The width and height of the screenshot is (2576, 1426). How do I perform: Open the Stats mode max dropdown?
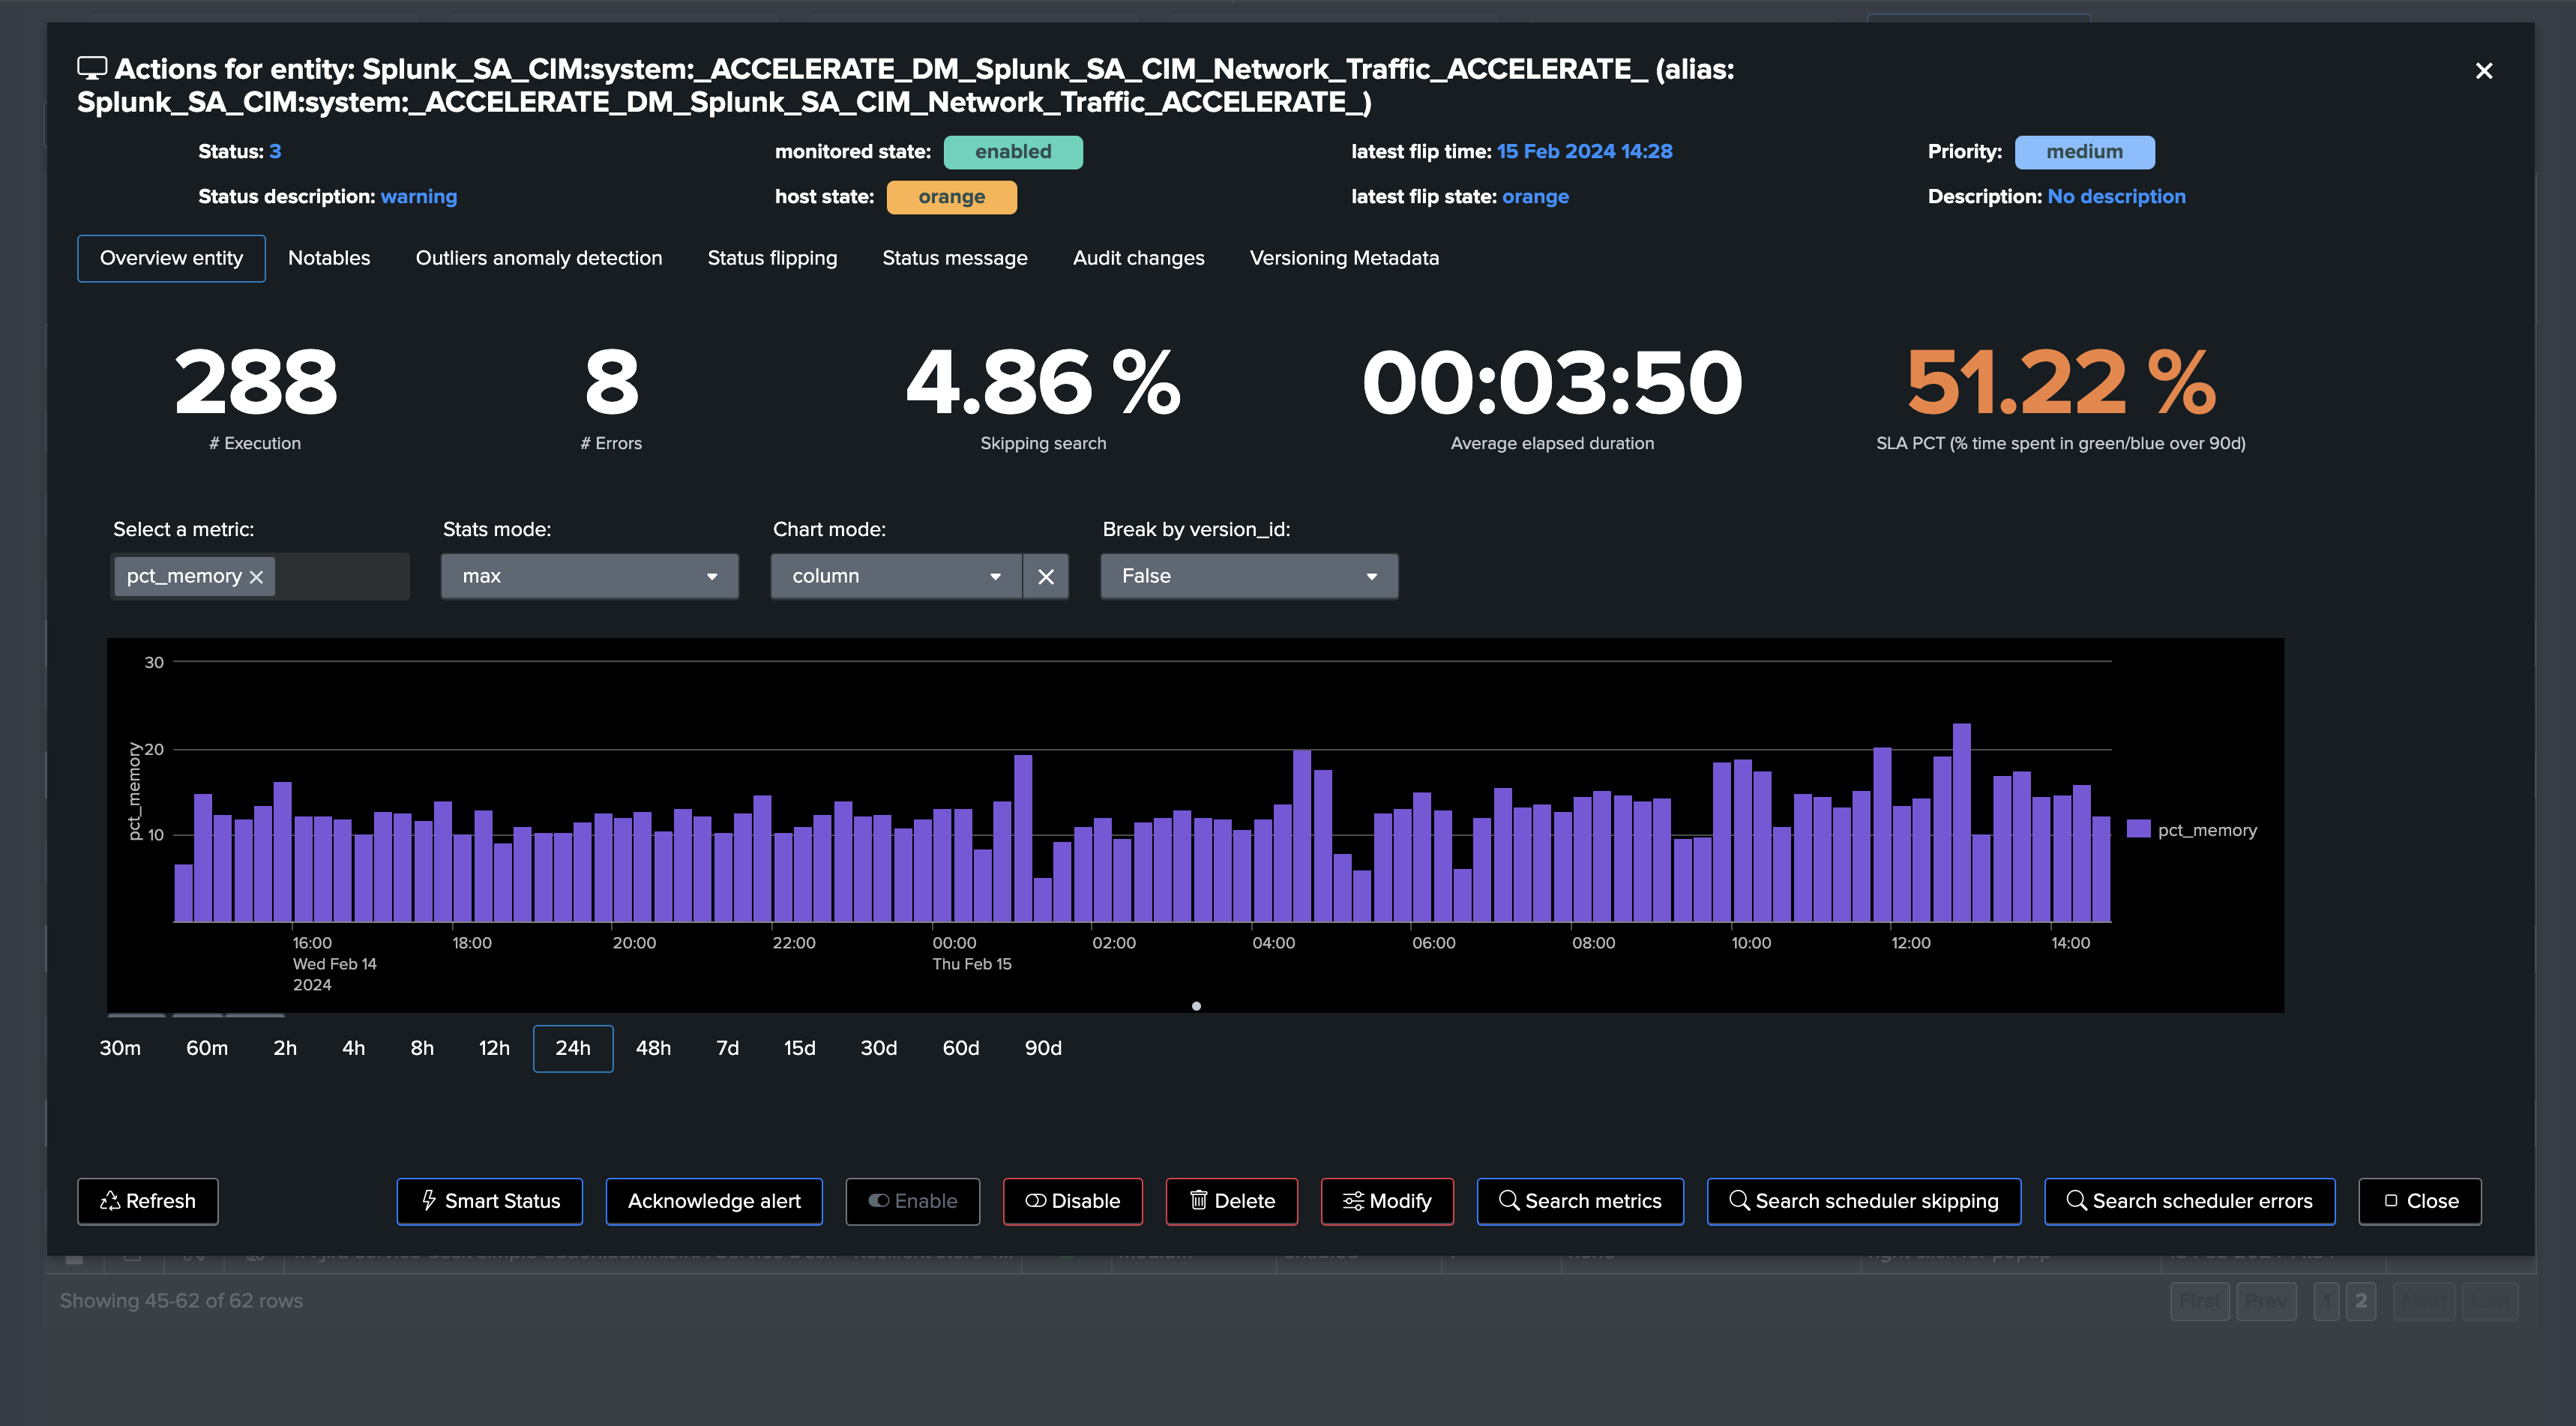[x=589, y=577]
